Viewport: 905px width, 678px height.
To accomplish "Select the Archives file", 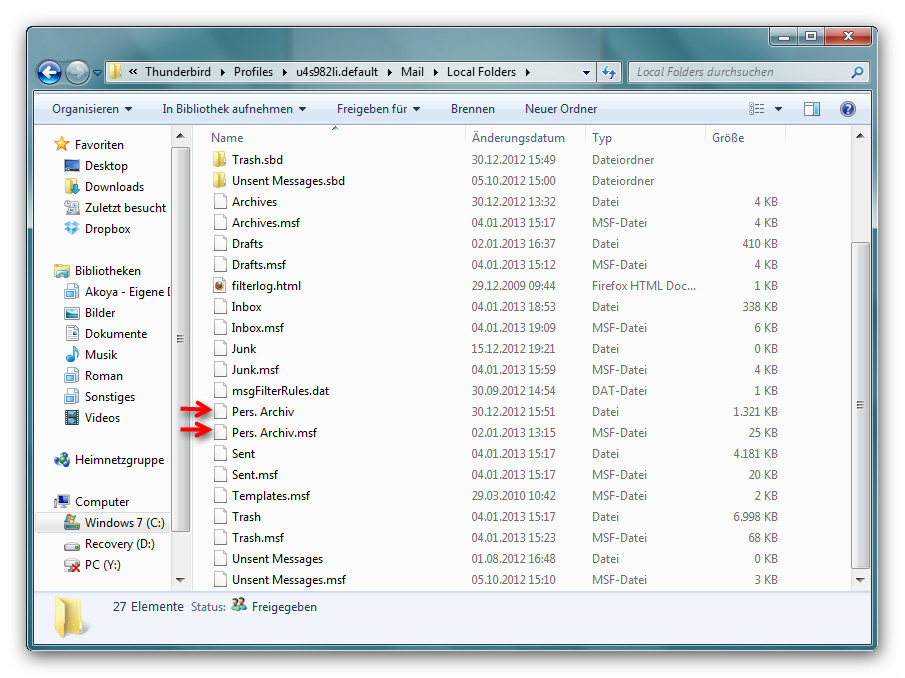I will [x=254, y=202].
